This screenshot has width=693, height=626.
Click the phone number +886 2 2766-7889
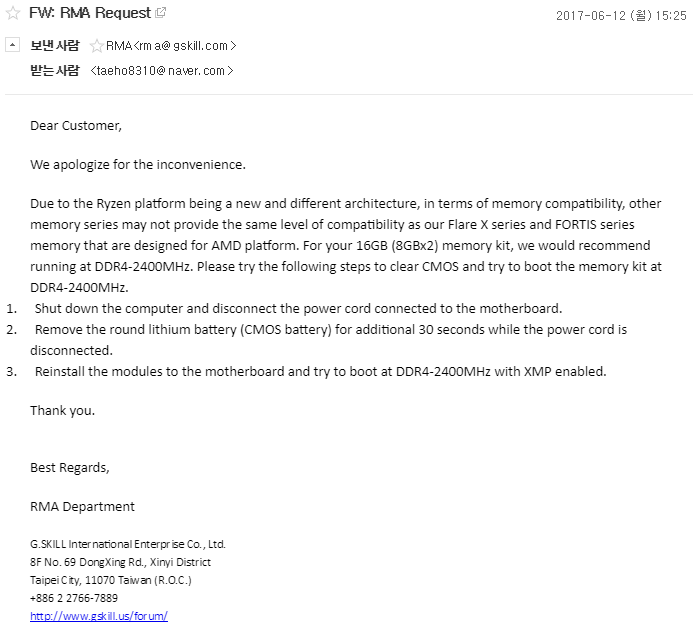[74, 598]
